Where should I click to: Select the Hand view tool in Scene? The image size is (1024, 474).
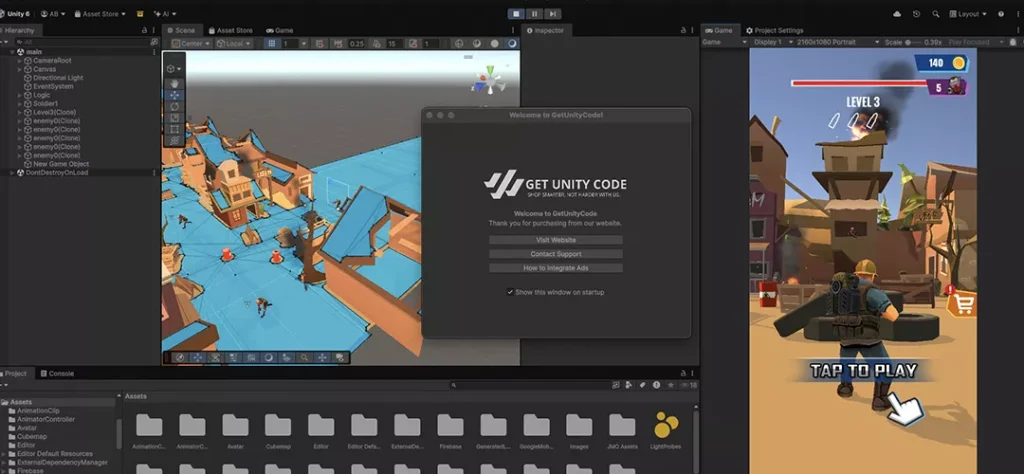174,84
